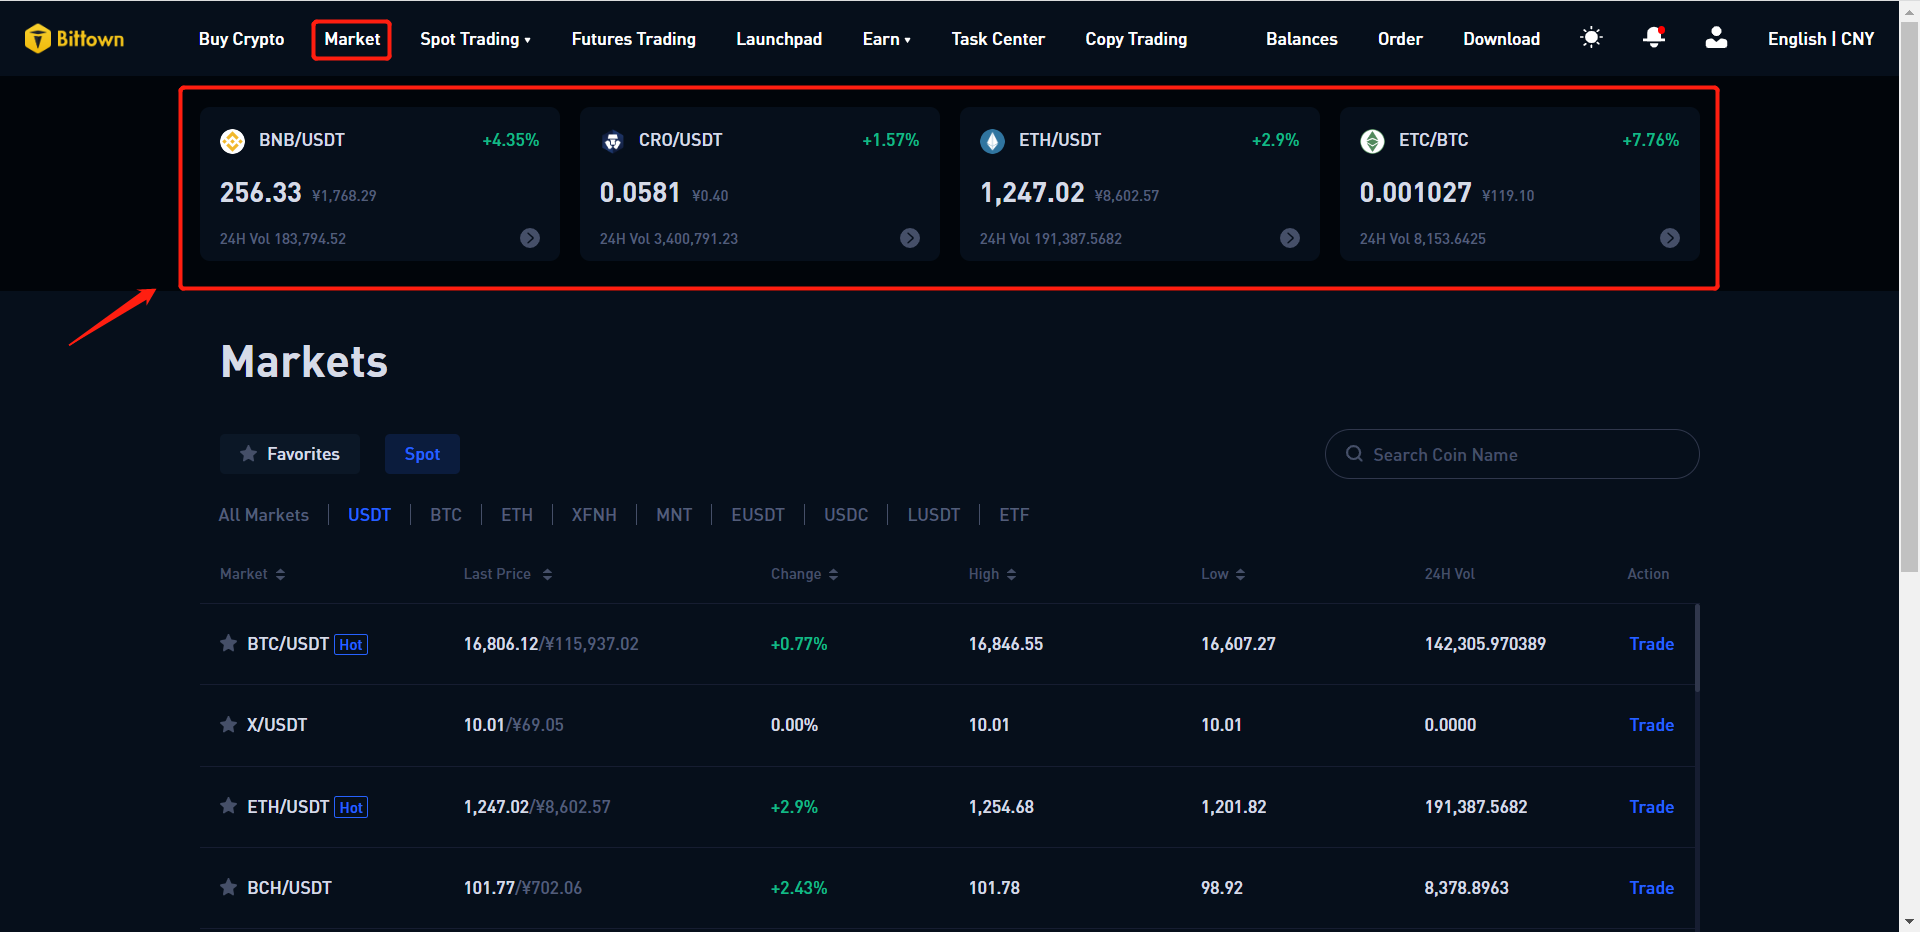Viewport: 1920px width, 932px height.
Task: Favorite BTC/USDT with its star
Action: tap(229, 643)
